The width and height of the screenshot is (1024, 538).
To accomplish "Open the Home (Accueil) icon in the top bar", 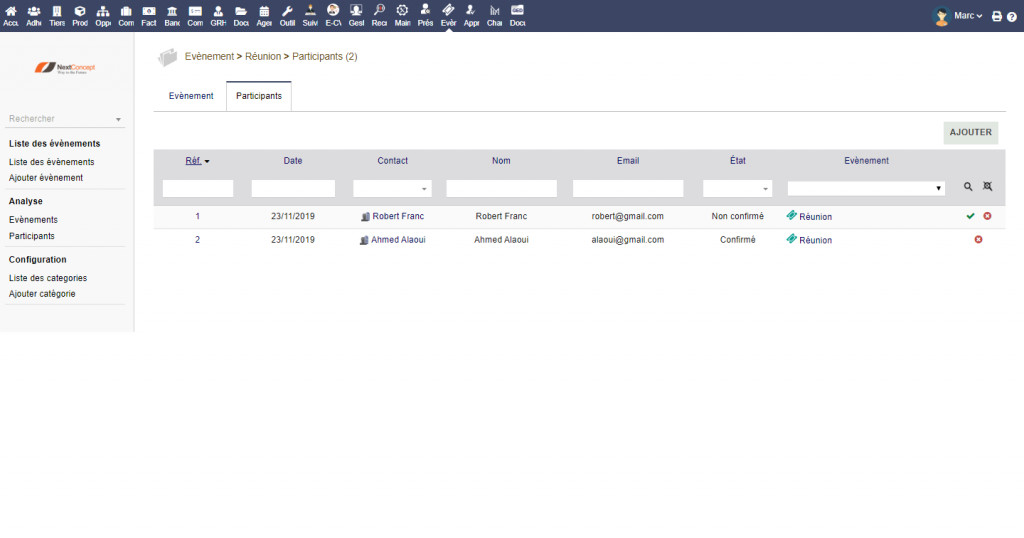I will coord(11,15).
